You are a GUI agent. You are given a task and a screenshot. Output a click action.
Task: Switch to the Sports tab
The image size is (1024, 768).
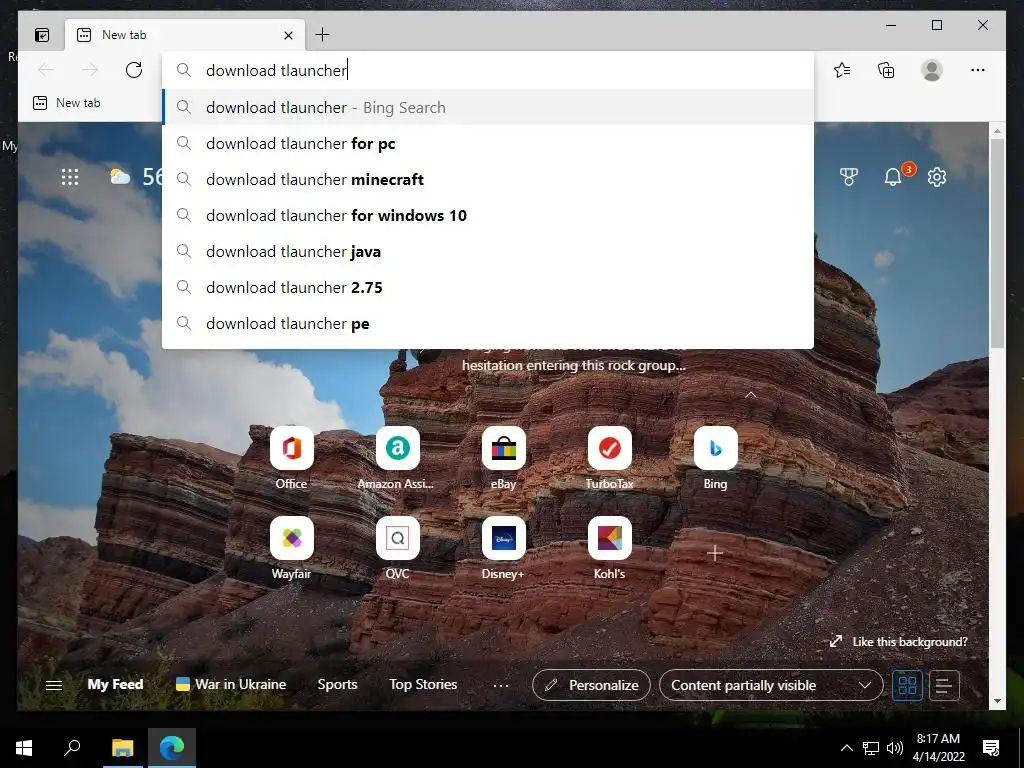pyautogui.click(x=337, y=684)
